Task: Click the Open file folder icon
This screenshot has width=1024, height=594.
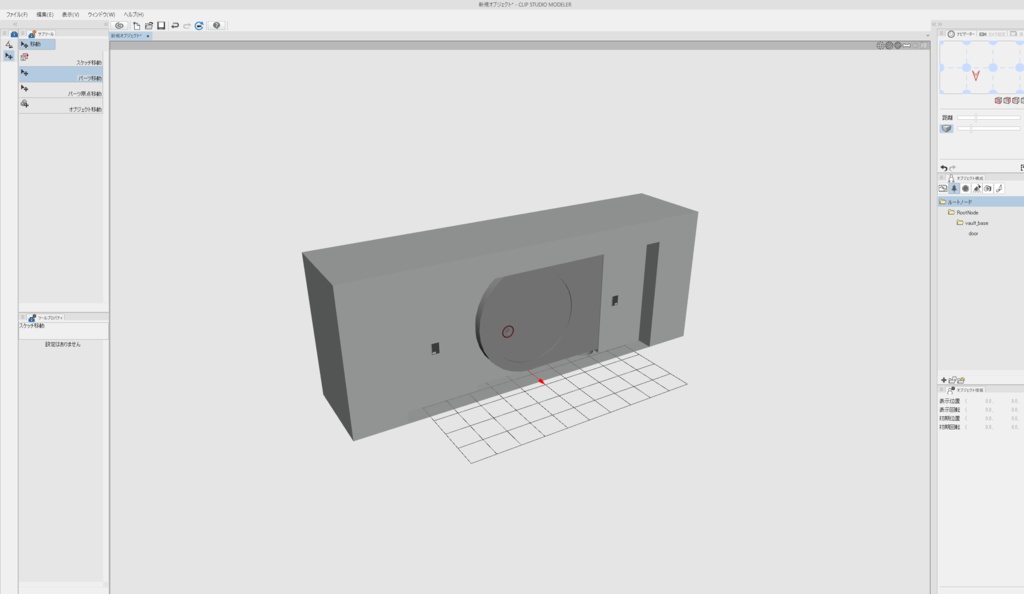Action: pos(149,25)
